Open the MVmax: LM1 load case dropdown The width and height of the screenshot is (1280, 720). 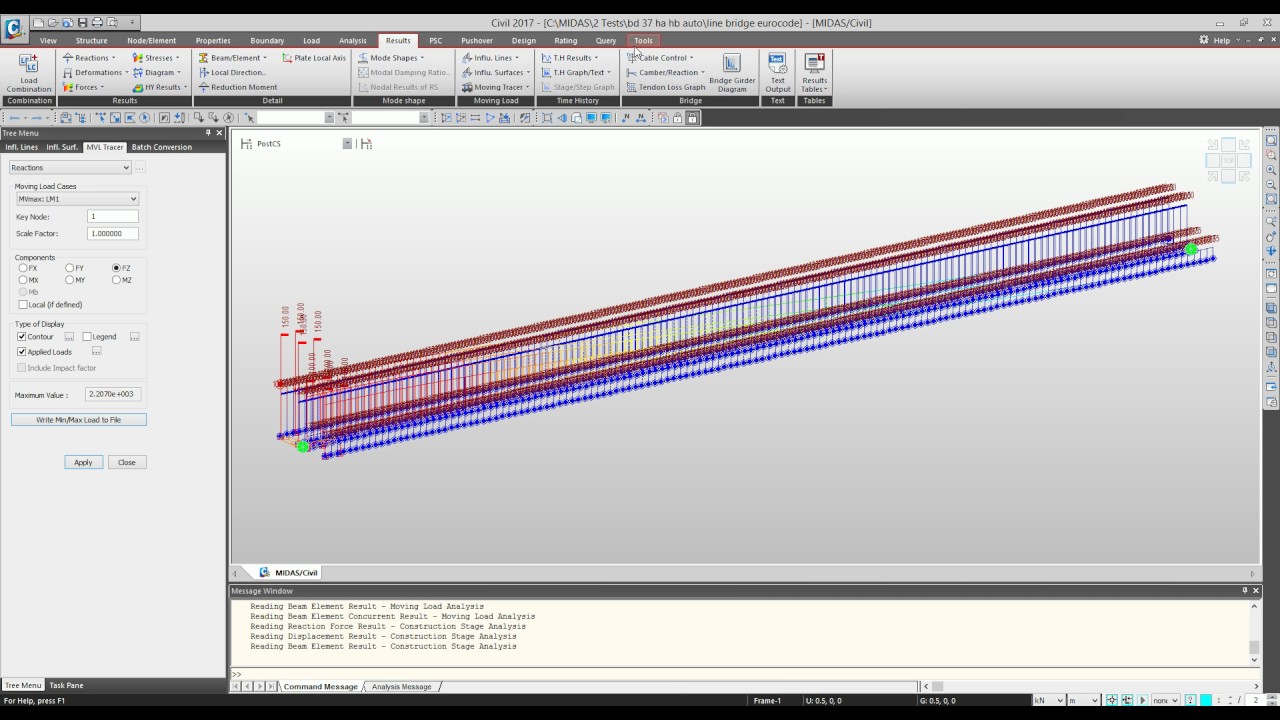coord(77,199)
